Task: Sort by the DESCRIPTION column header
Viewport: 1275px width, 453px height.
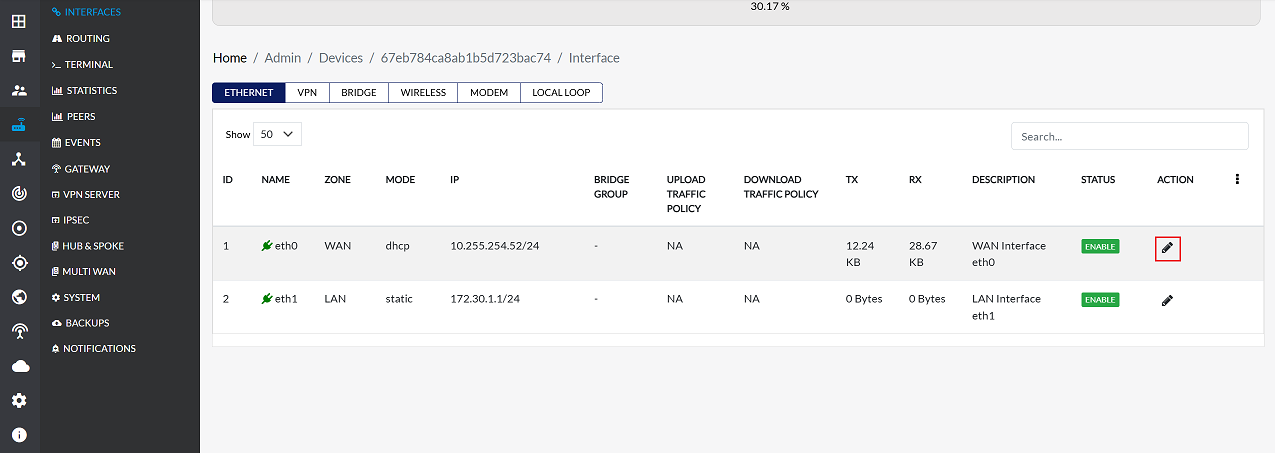Action: [x=1003, y=180]
